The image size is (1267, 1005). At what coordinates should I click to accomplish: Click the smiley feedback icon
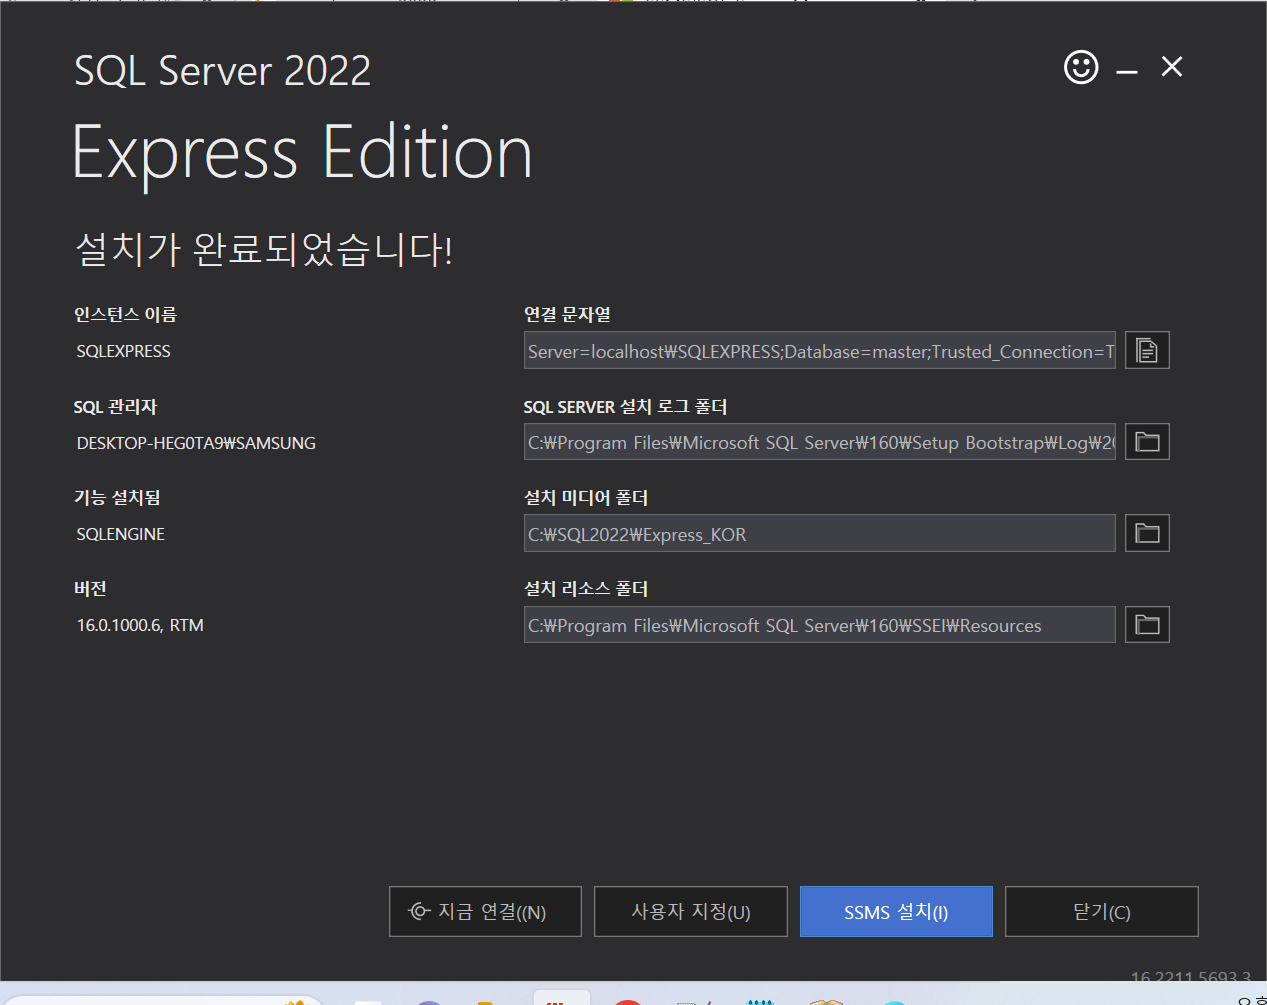pos(1081,67)
